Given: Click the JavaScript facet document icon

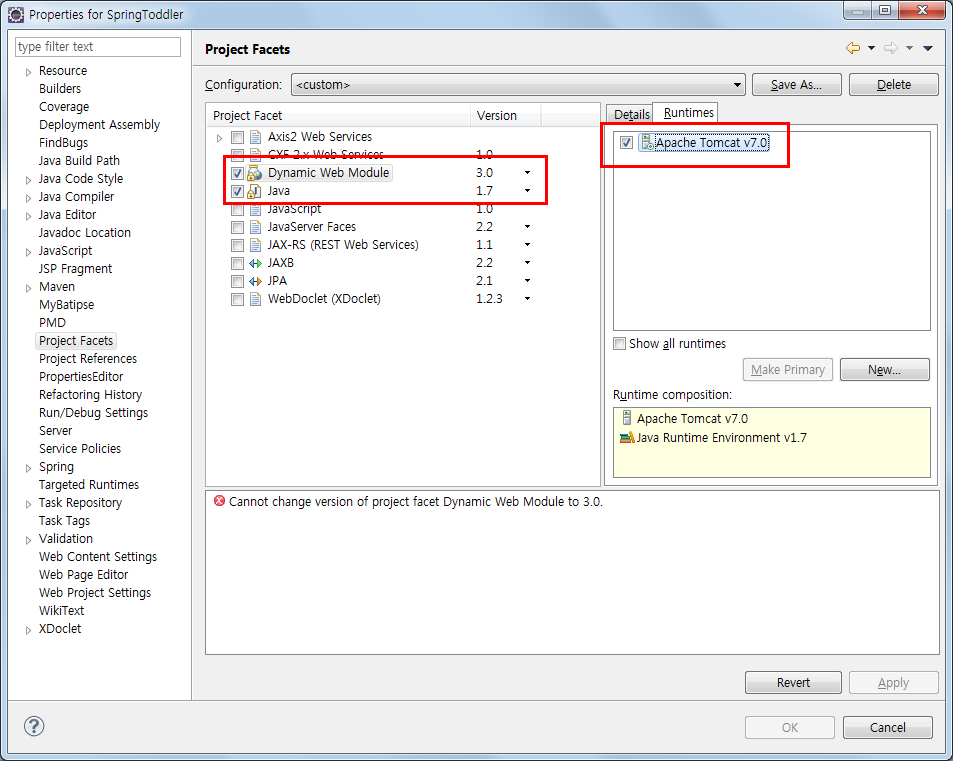Looking at the screenshot, I should [256, 210].
